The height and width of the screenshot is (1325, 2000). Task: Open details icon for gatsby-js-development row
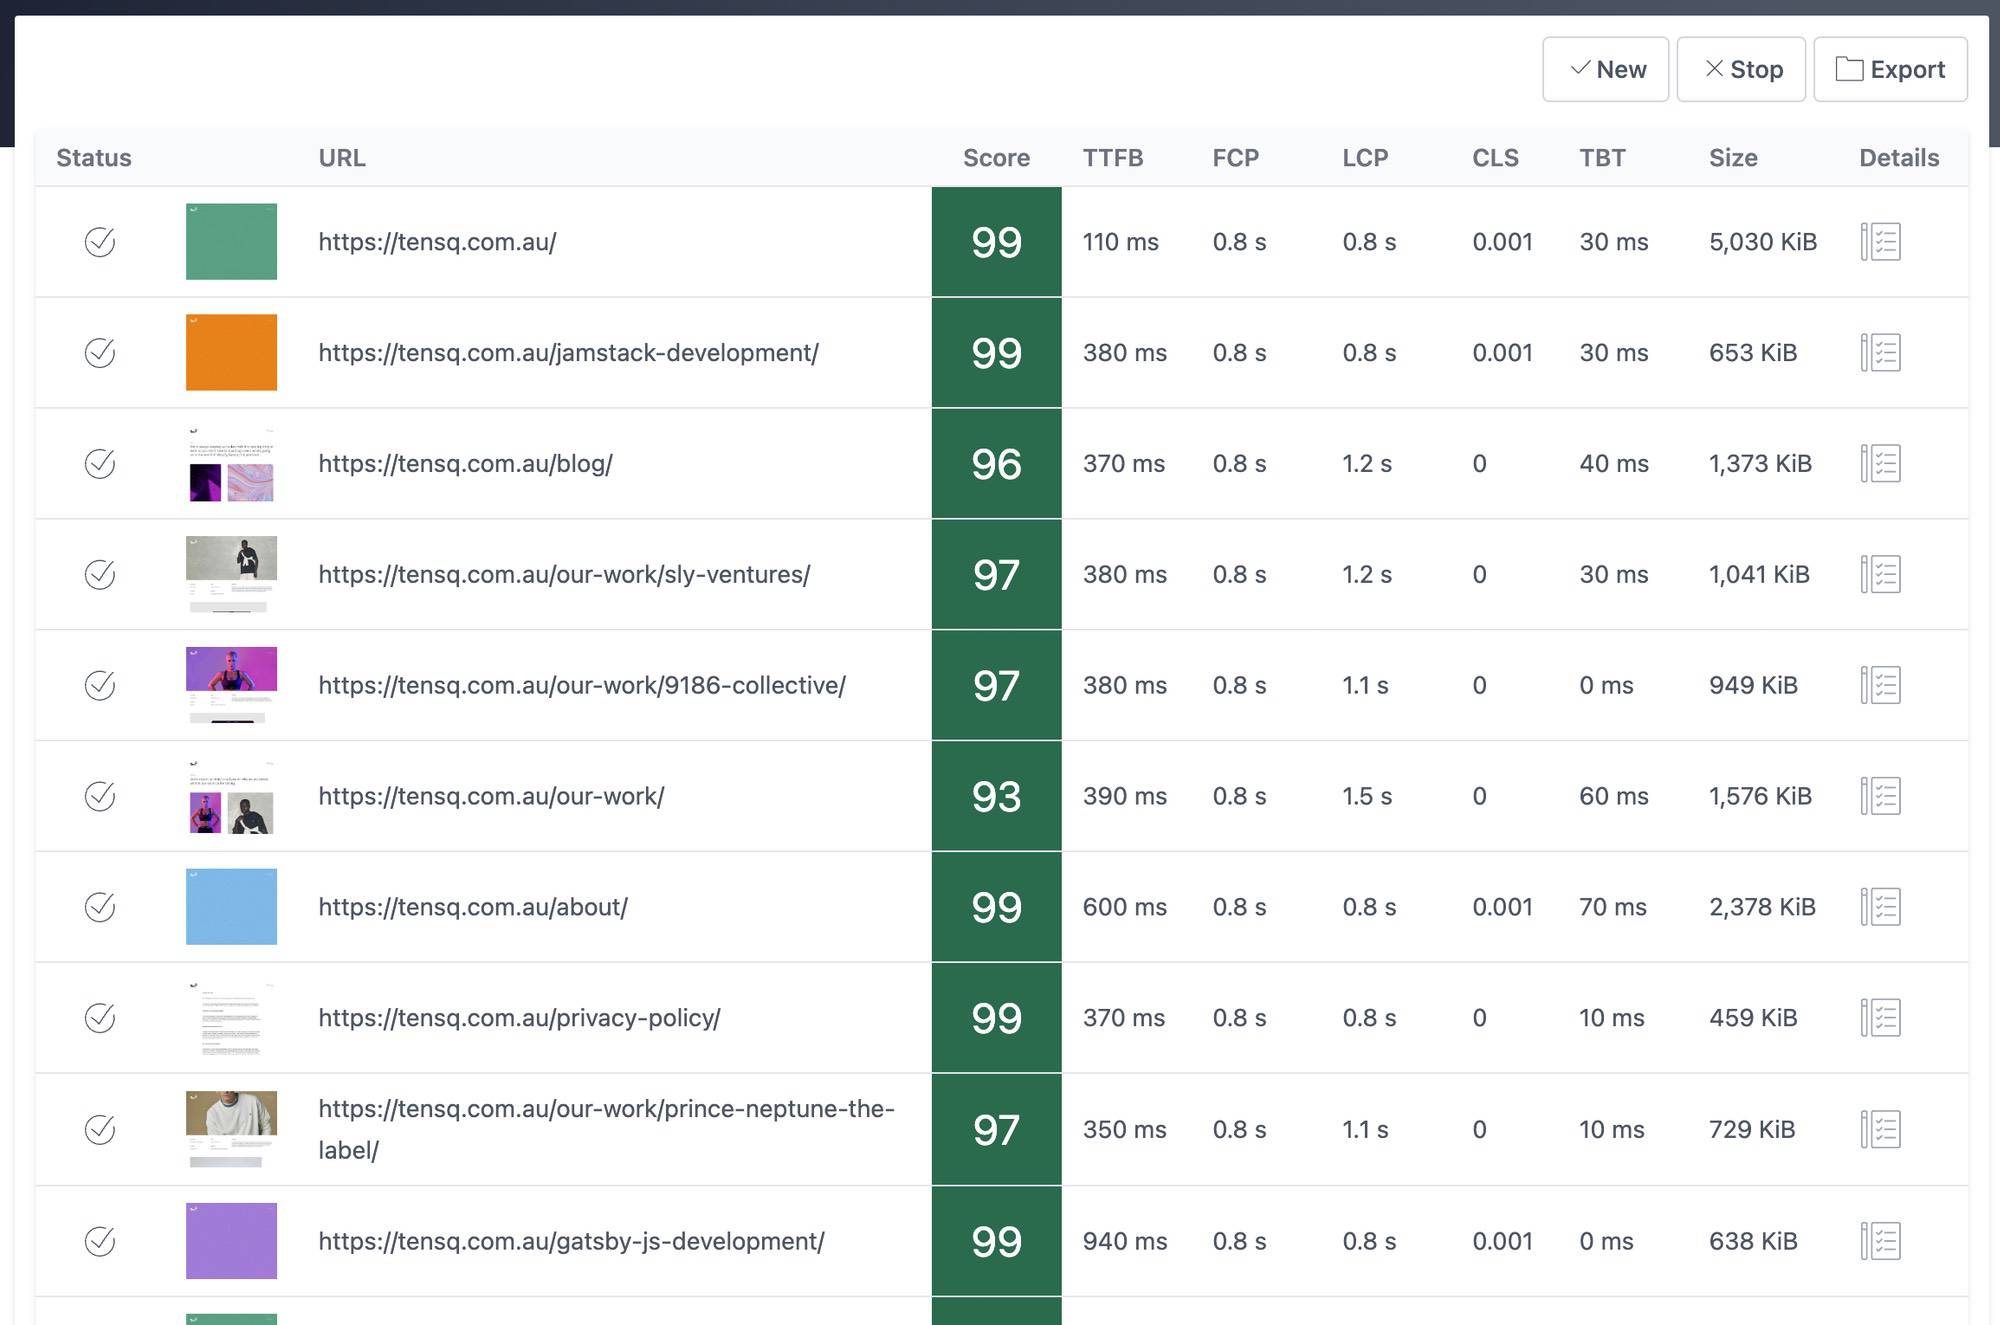tap(1880, 1241)
